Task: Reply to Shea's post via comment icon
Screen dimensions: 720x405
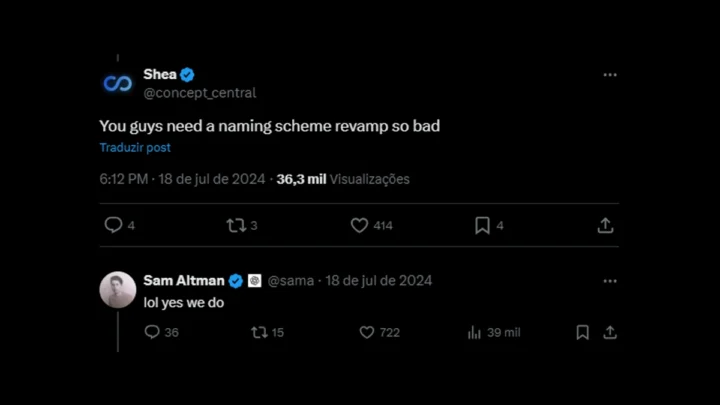Action: (x=114, y=226)
